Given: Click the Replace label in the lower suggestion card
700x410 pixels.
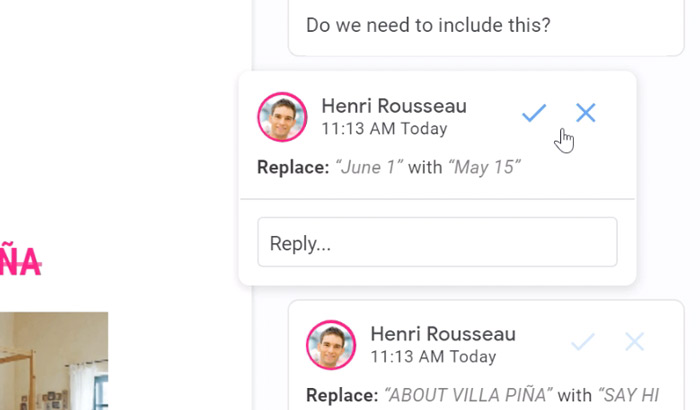Looking at the screenshot, I should pyautogui.click(x=341, y=395).
